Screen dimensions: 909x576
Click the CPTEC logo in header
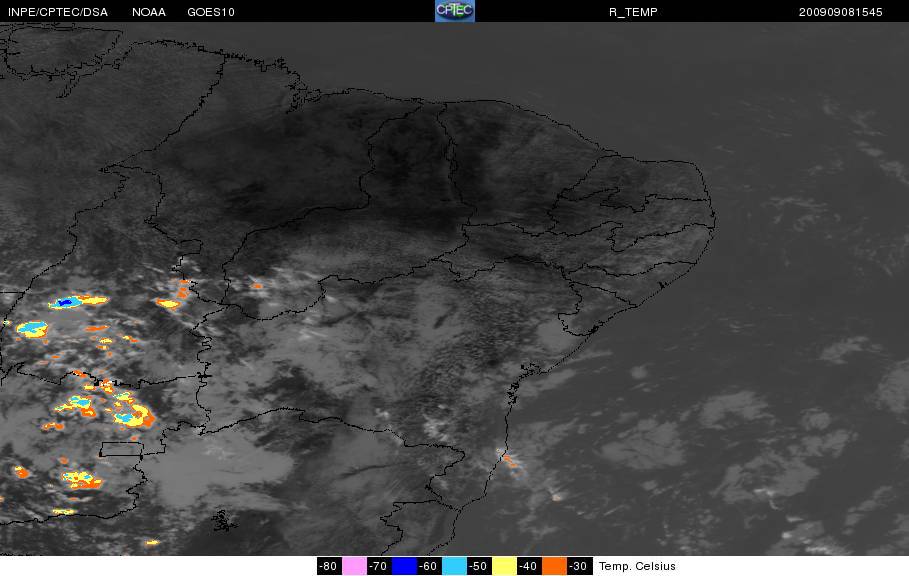(x=454, y=11)
